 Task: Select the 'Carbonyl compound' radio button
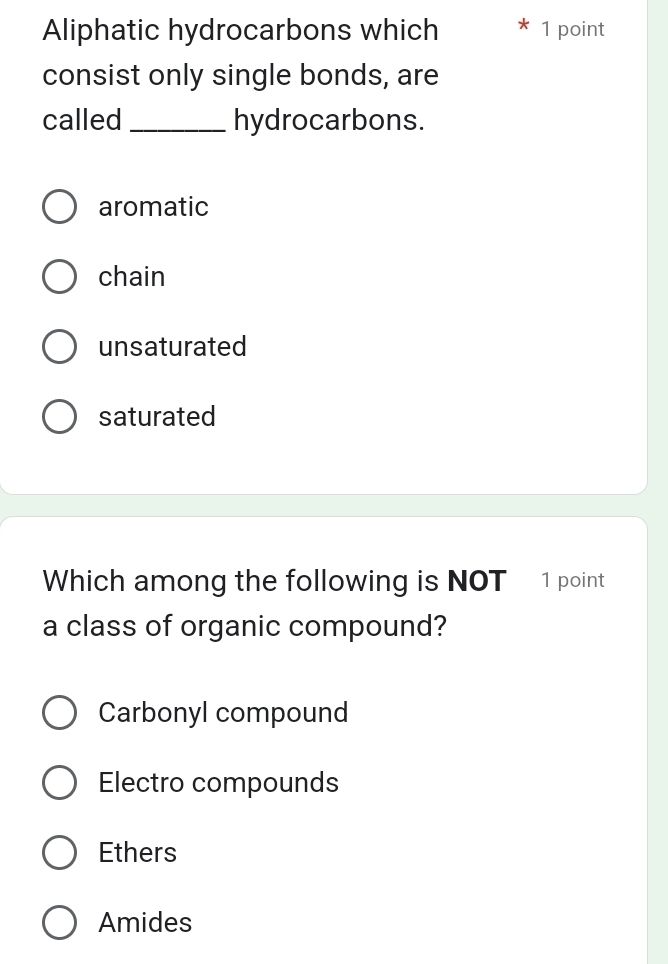pyautogui.click(x=59, y=713)
